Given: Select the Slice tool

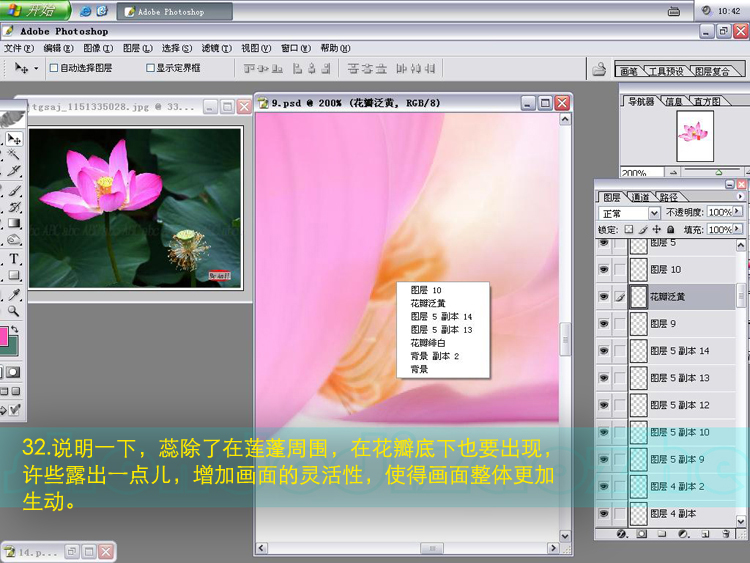Looking at the screenshot, I should pos(14,171).
